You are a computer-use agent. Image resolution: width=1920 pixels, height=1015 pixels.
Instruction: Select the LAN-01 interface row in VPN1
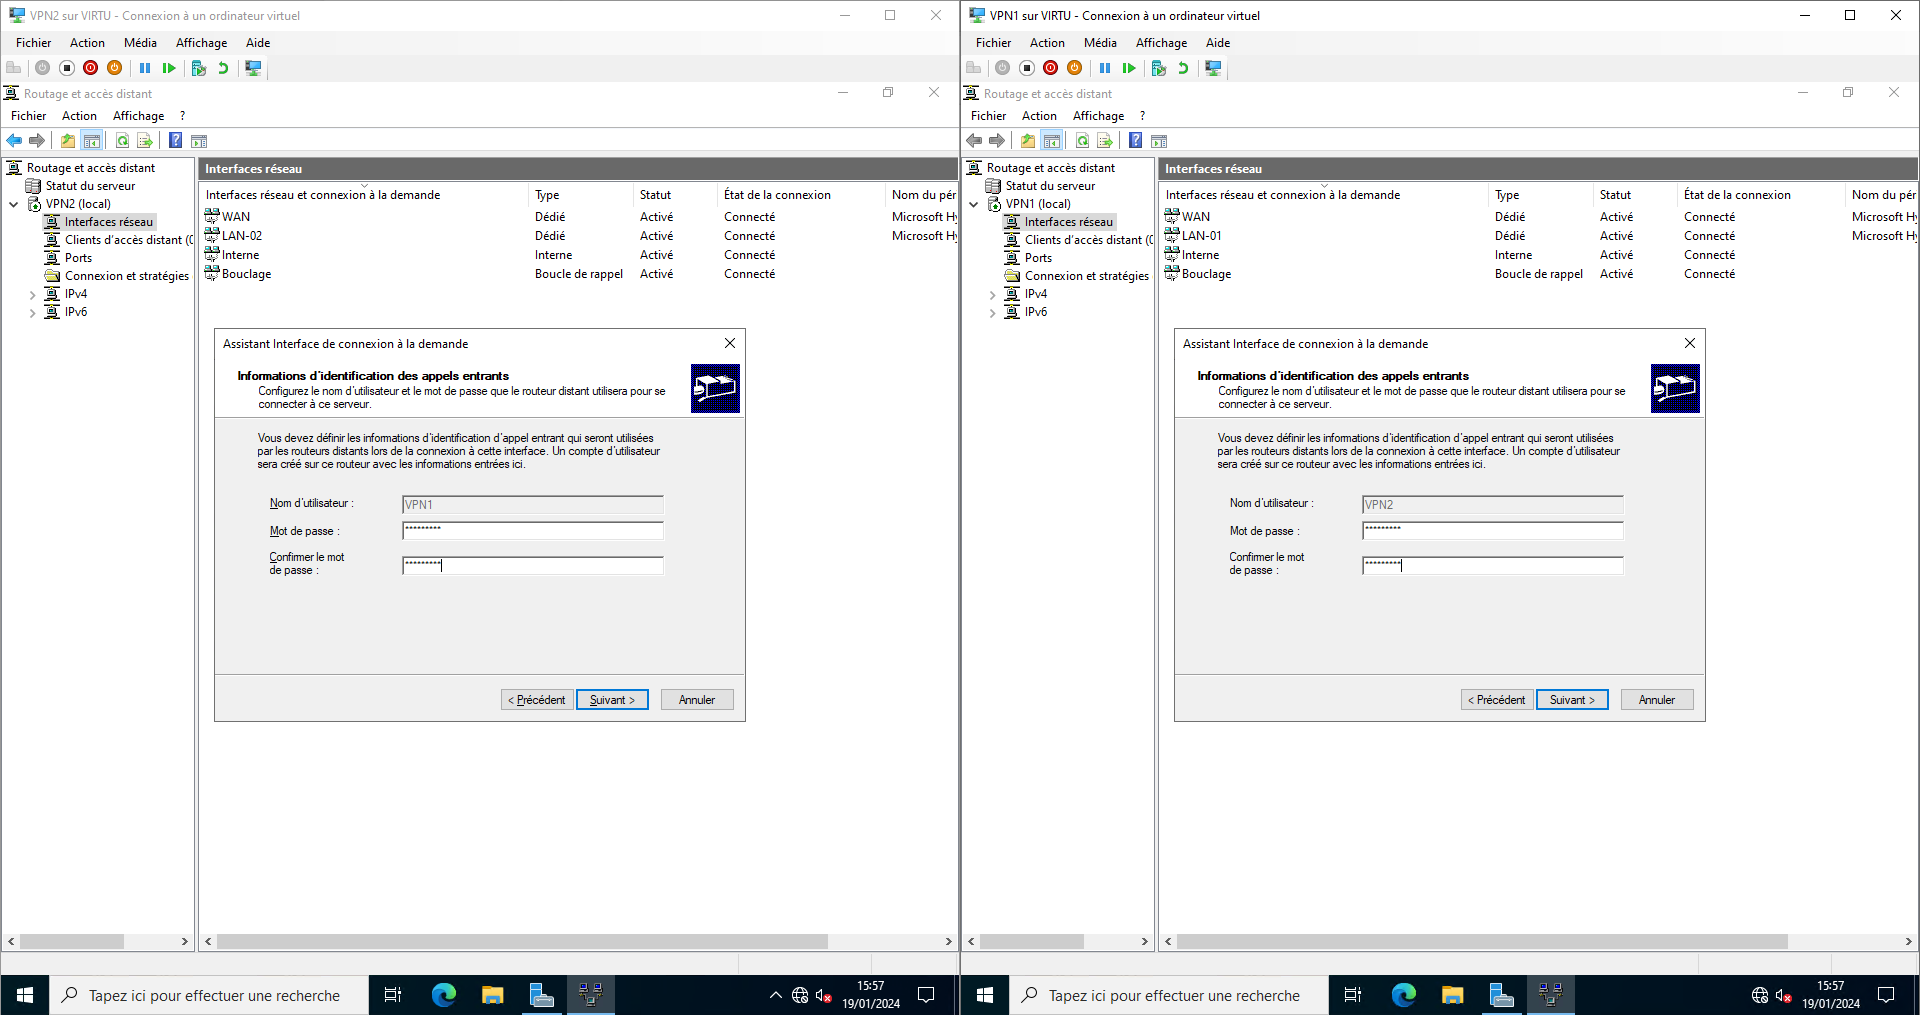tap(1201, 236)
